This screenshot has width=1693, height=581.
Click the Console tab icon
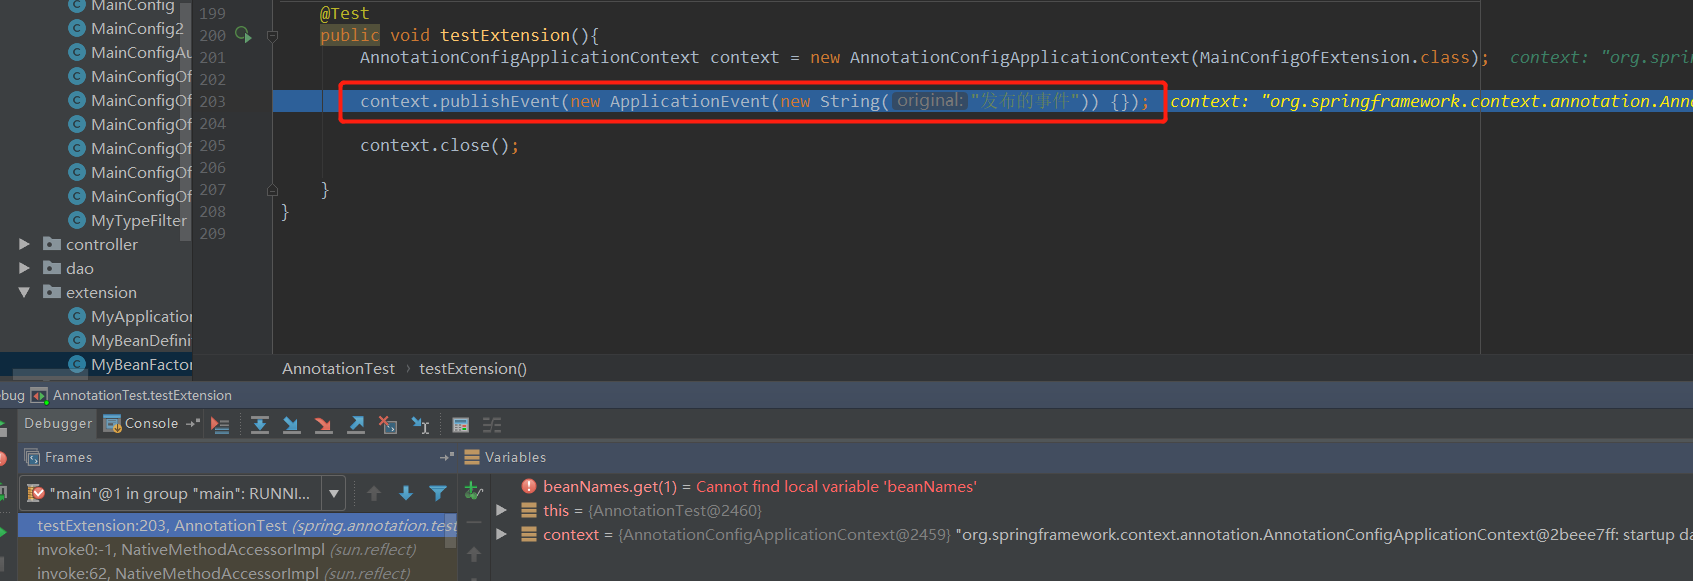[x=112, y=424]
